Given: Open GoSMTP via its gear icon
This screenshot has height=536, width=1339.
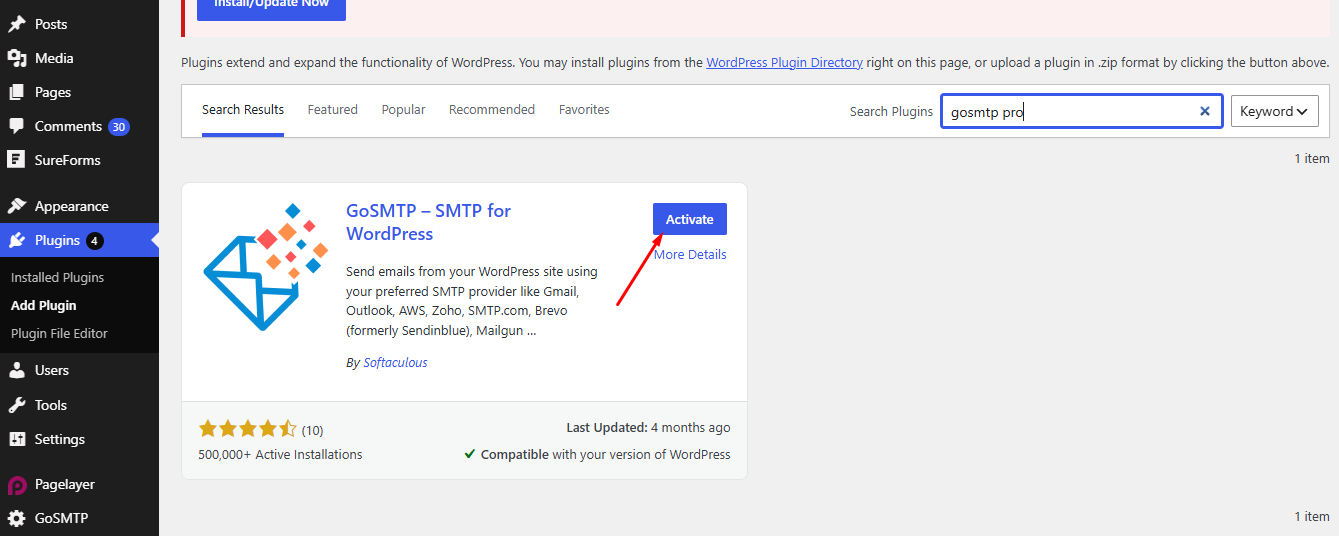Looking at the screenshot, I should pyautogui.click(x=17, y=519).
